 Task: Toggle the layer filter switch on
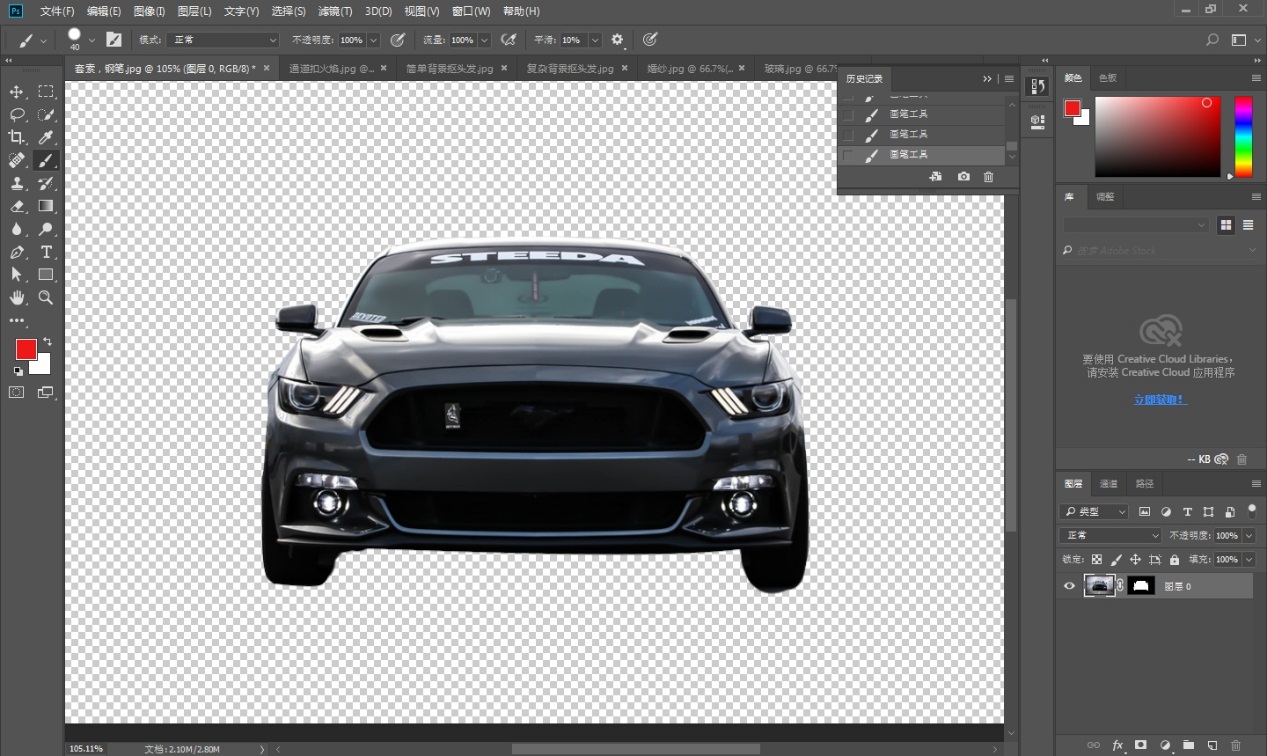pos(1251,510)
